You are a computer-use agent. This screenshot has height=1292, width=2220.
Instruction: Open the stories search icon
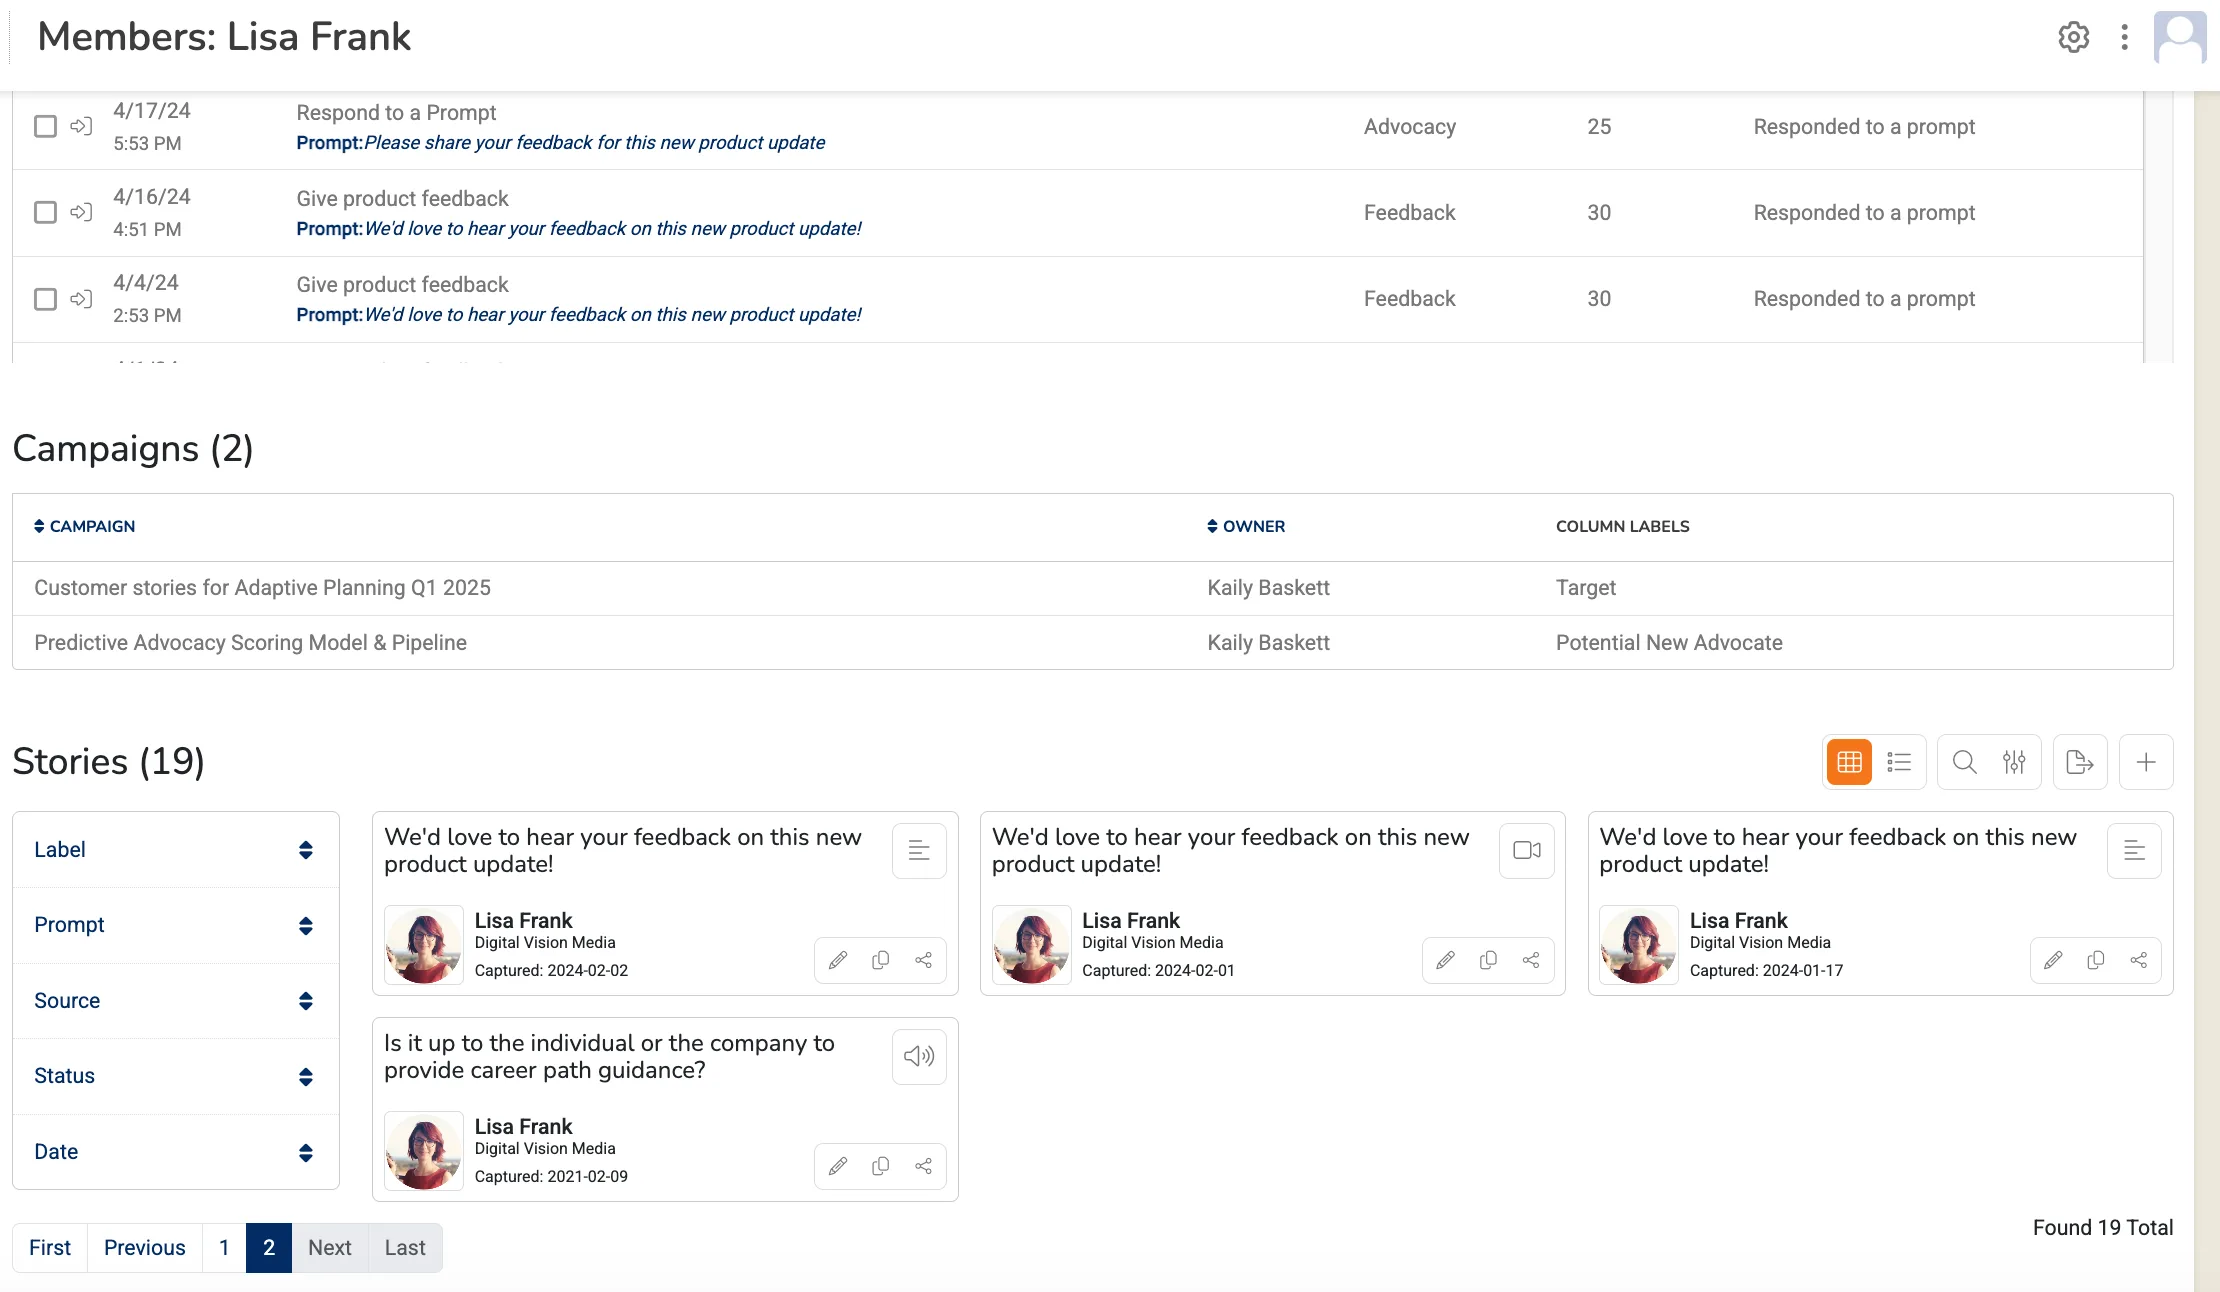pyautogui.click(x=1964, y=762)
